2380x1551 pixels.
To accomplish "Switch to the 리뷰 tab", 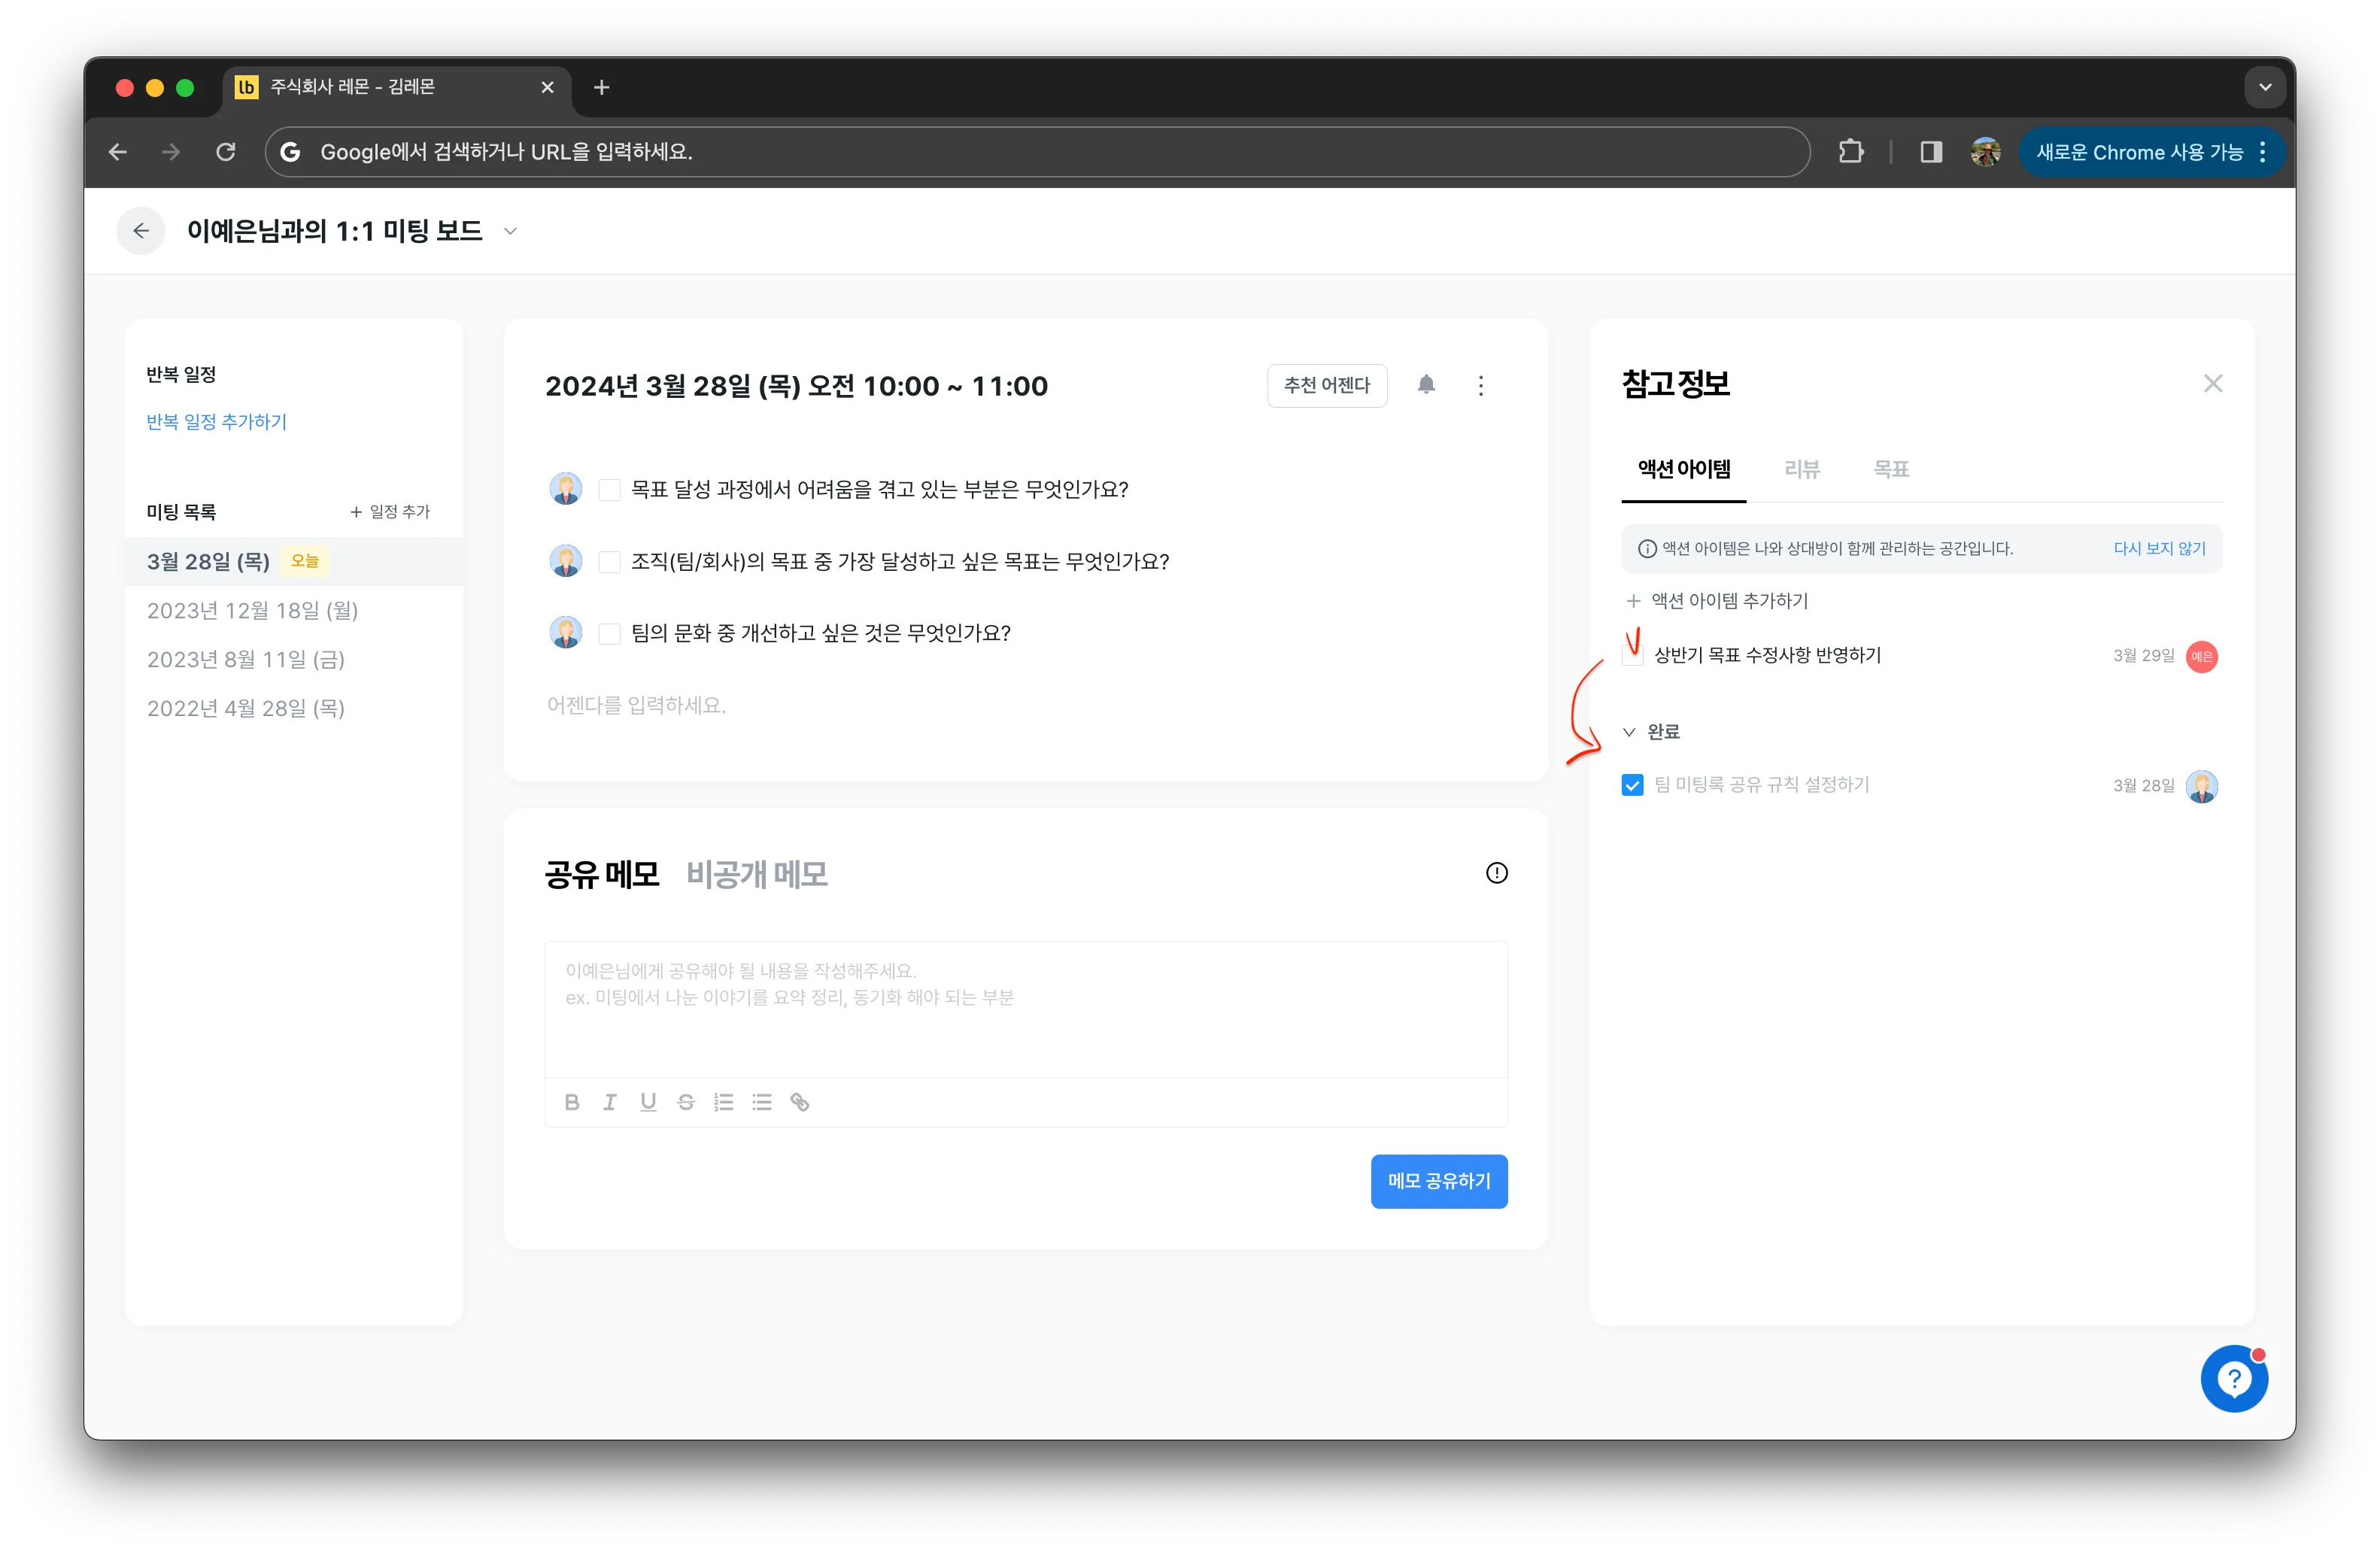I will (x=1802, y=469).
